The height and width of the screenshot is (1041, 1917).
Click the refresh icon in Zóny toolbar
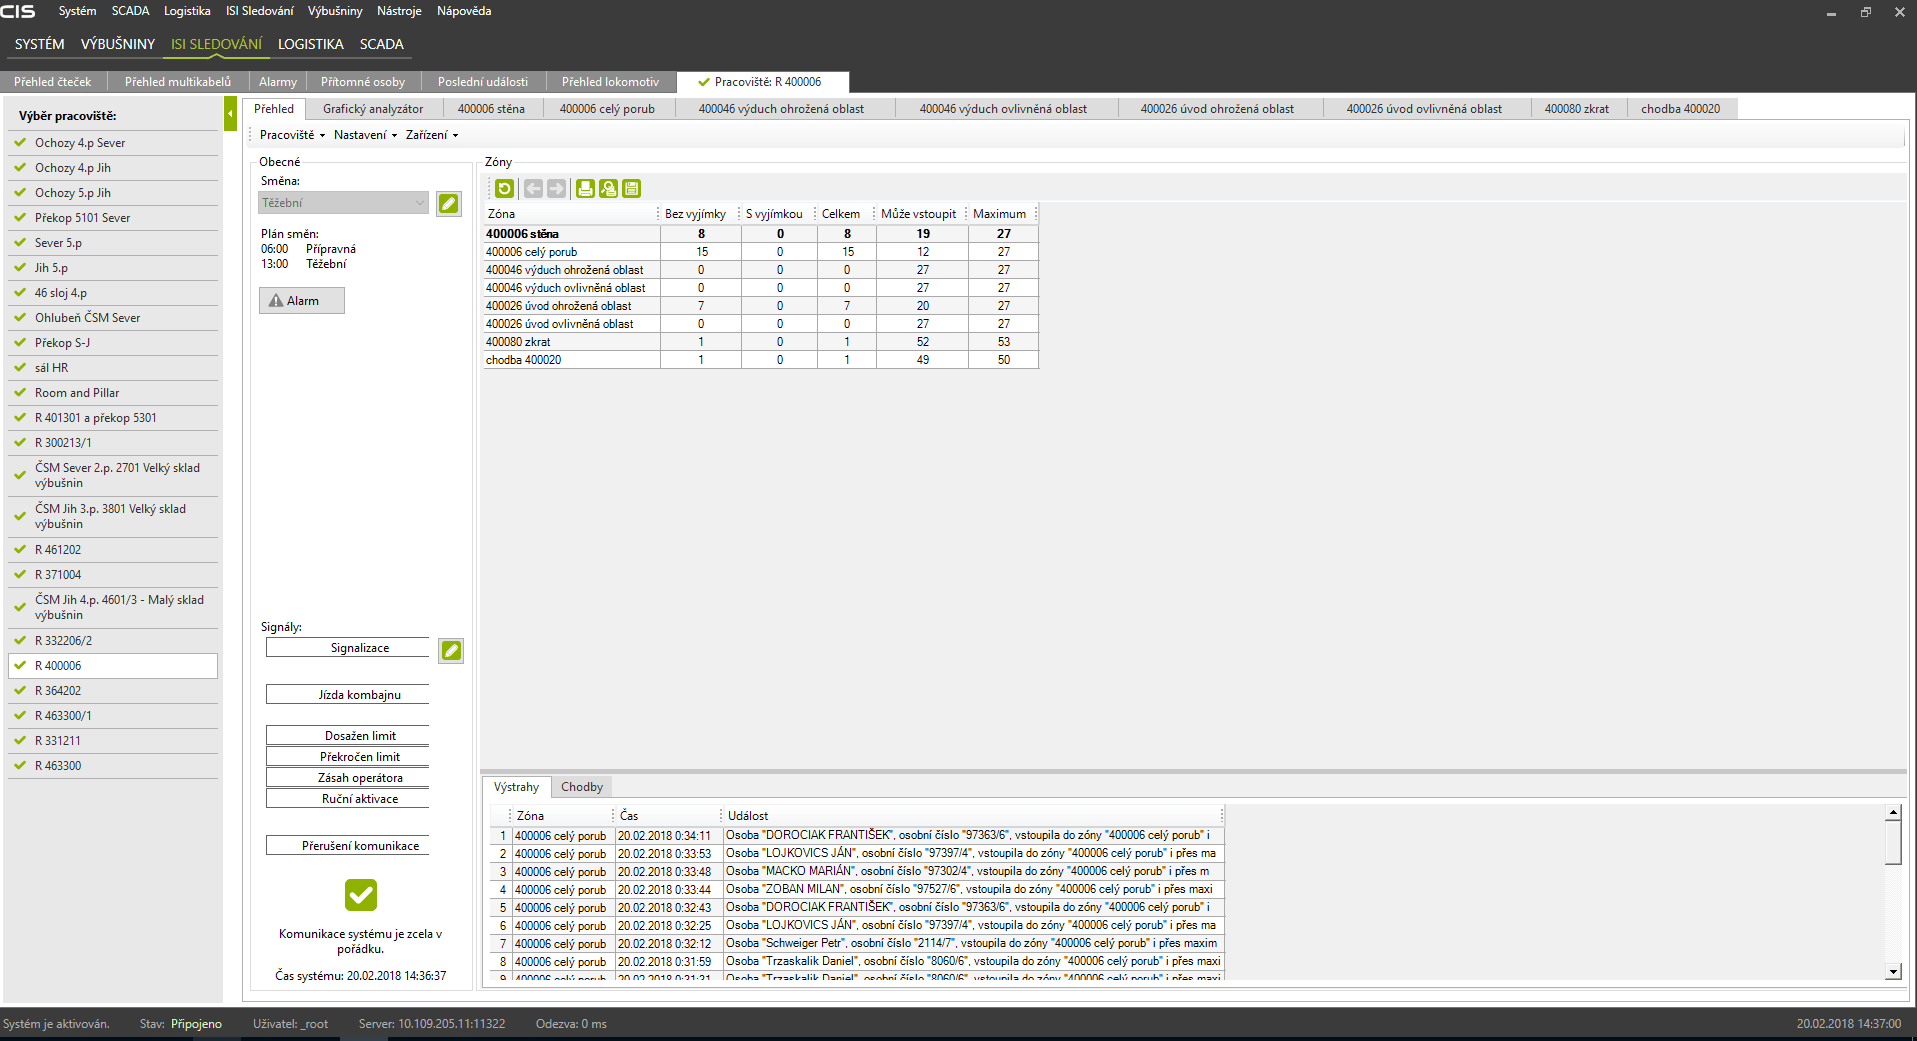(x=504, y=188)
